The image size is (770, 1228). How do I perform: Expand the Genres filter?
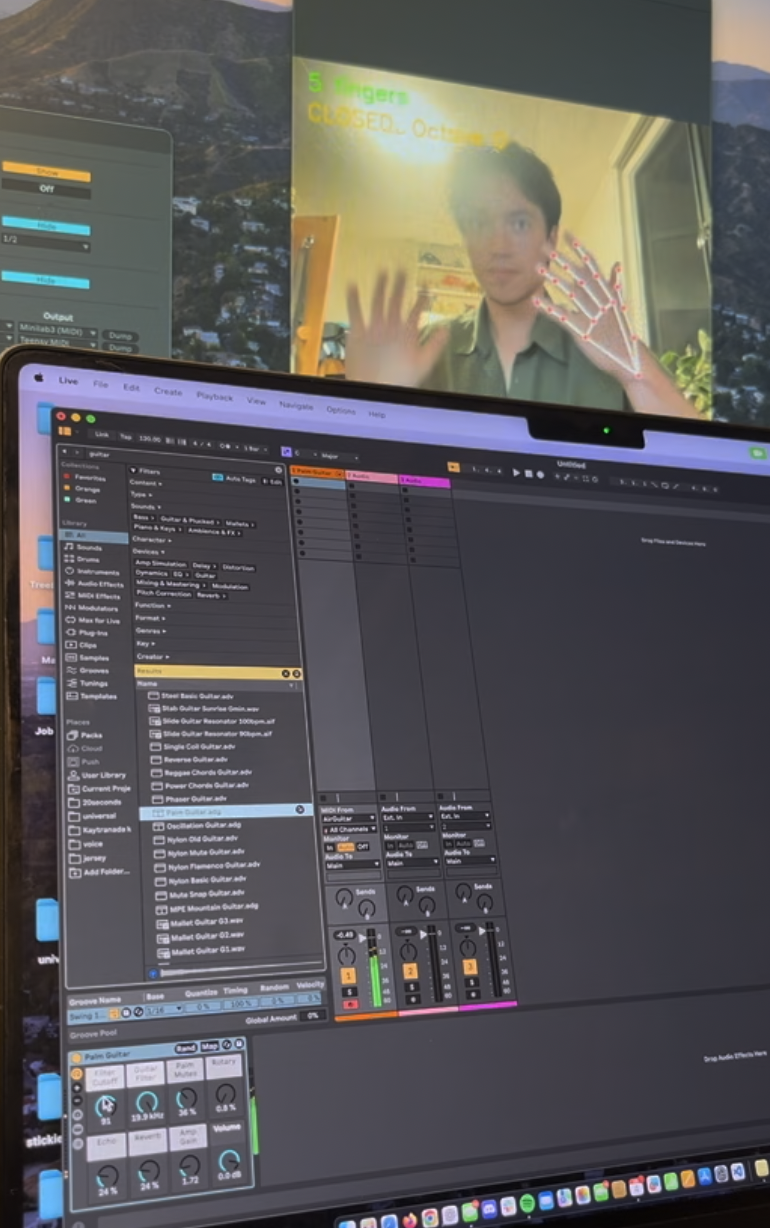point(149,631)
